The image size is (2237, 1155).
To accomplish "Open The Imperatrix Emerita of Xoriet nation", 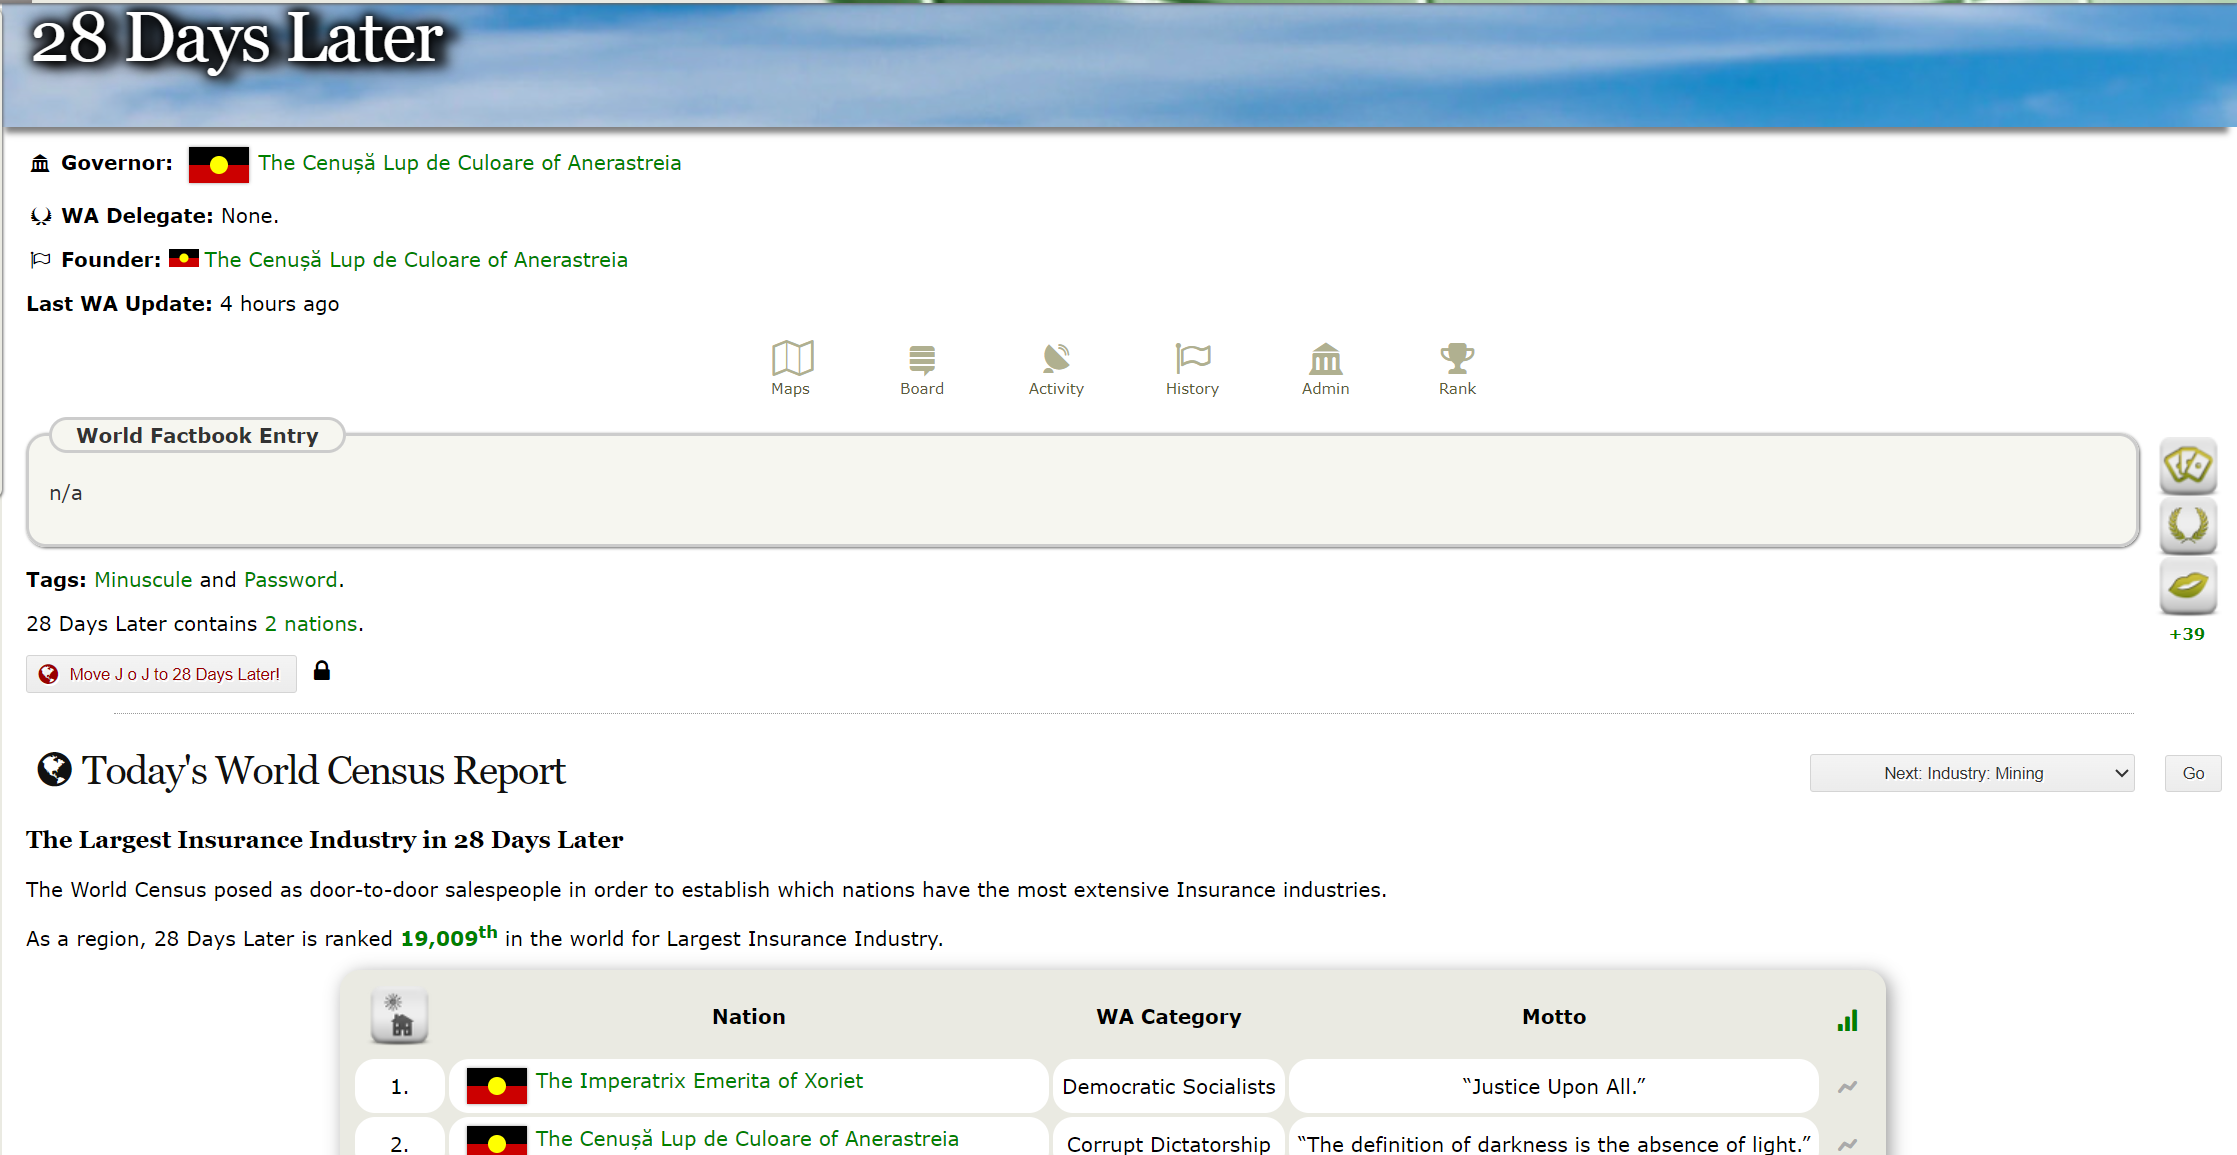I will click(x=699, y=1081).
